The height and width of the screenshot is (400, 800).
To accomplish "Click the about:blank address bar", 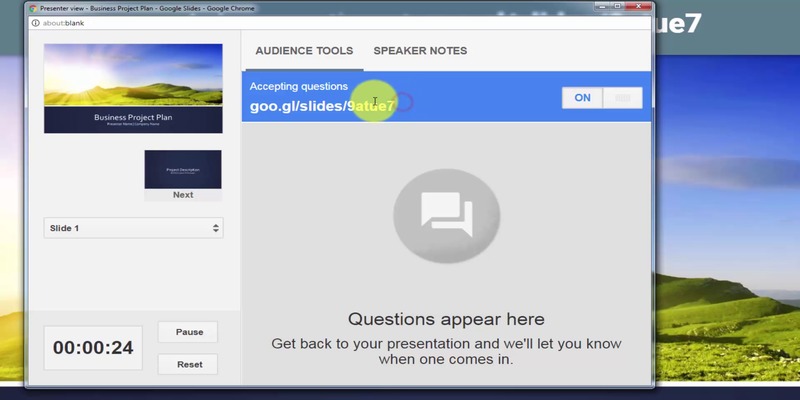I will click(x=300, y=21).
